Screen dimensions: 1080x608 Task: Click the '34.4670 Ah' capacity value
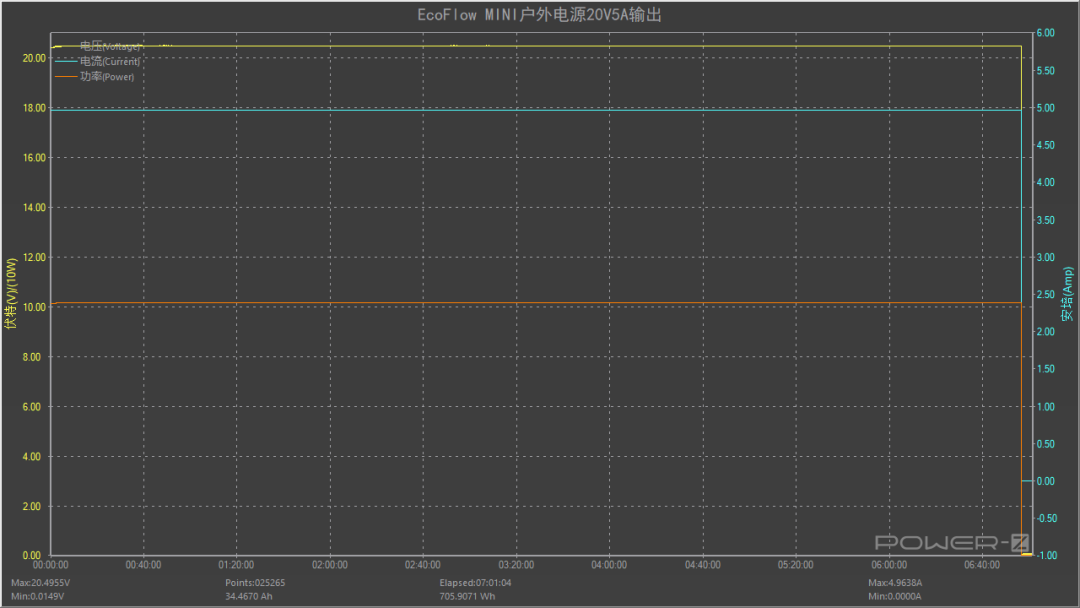[249, 596]
